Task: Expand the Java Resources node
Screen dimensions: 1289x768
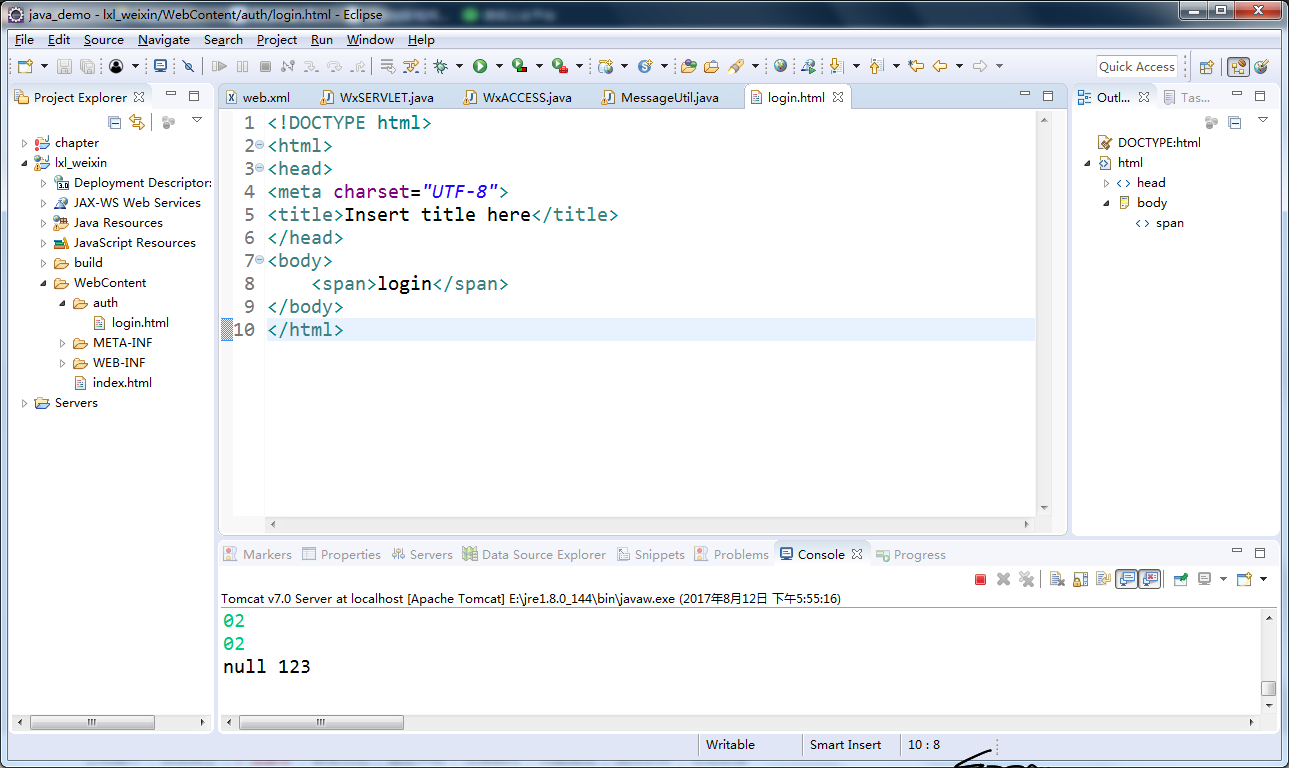Action: (44, 223)
